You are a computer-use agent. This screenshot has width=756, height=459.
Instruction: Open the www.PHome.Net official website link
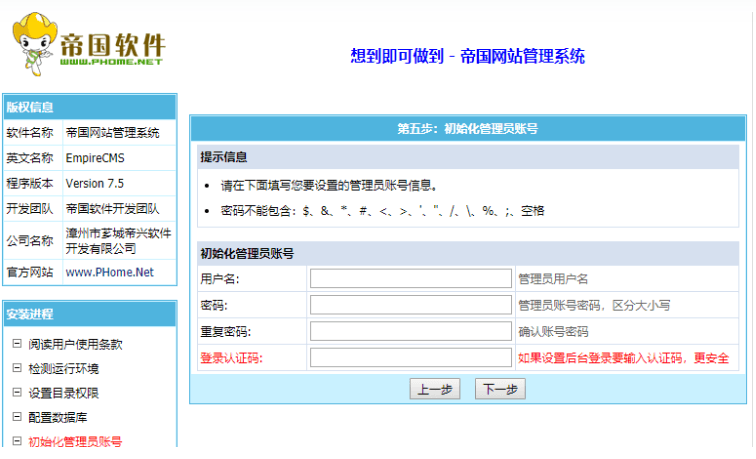click(x=110, y=272)
